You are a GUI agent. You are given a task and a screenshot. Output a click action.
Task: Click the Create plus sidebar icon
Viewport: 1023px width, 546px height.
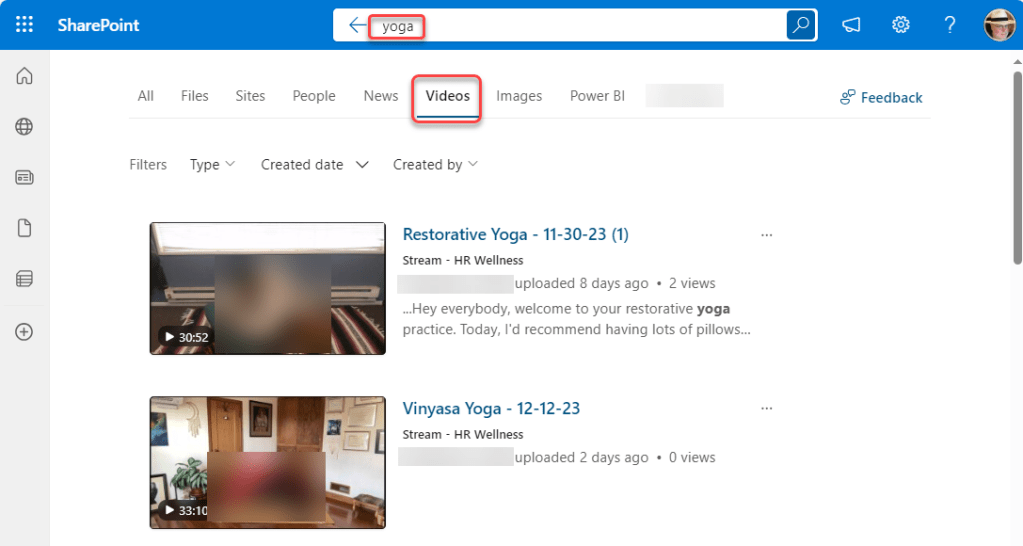tap(25, 332)
